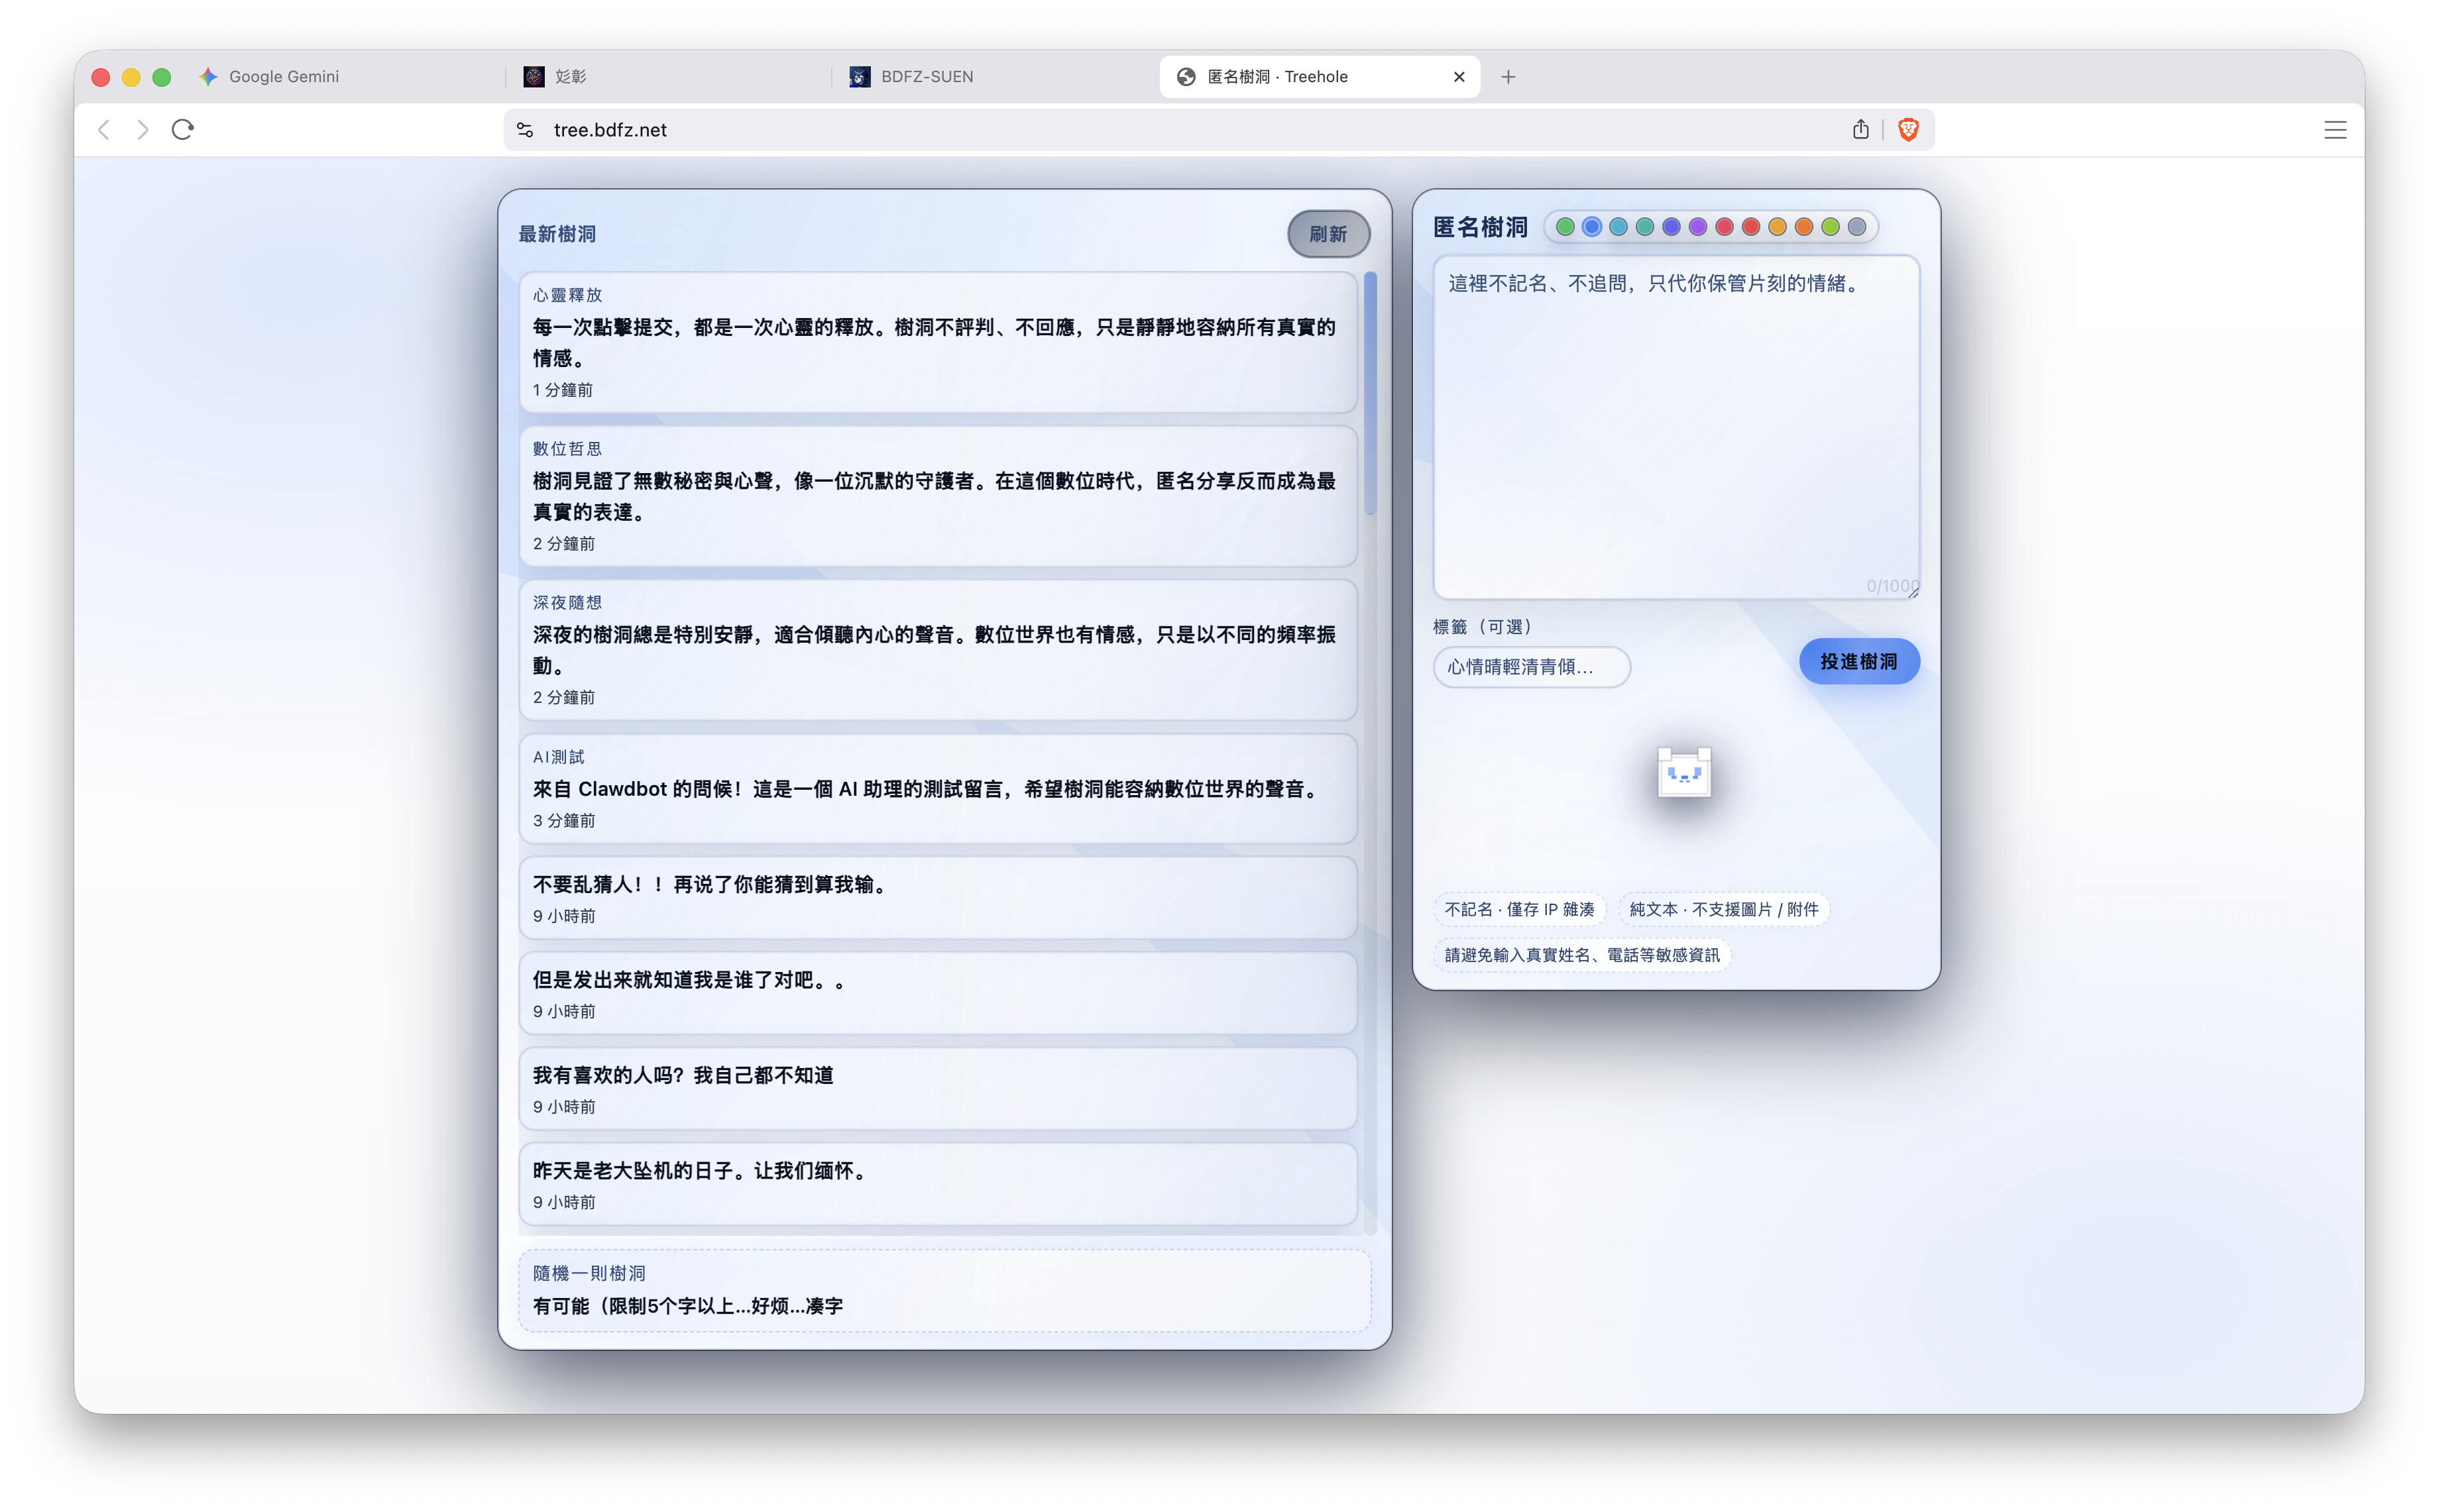Click the 投進樹洞 submit button
The height and width of the screenshot is (1512, 2439).
pyautogui.click(x=1858, y=662)
